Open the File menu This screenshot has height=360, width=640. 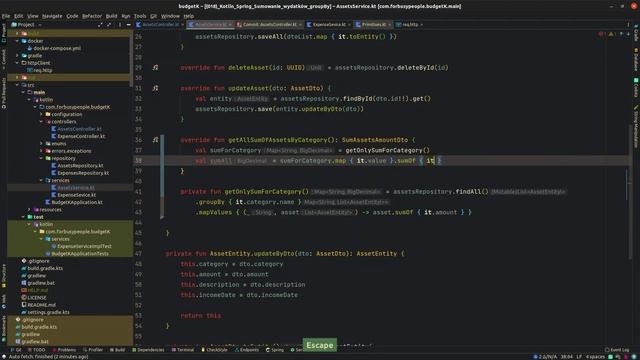6,16
